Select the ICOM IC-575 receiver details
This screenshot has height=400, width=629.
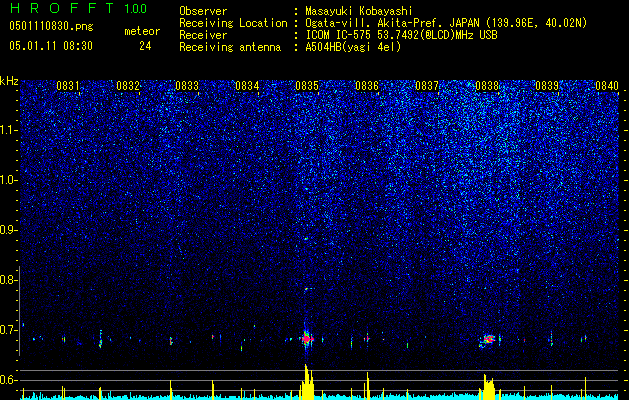tap(401, 35)
